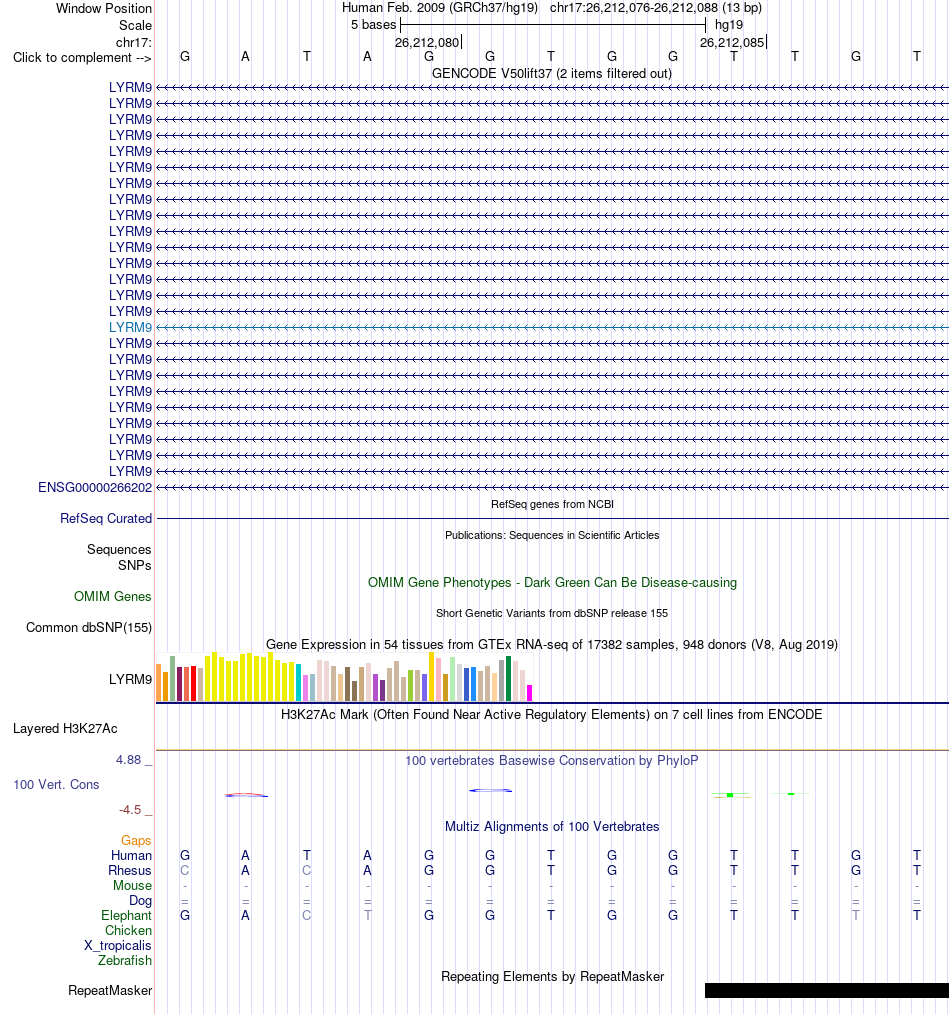Screen dimensions: 950x1014
Task: Open 'Repeating Elements by RepeatMasker' title
Action: tap(552, 976)
